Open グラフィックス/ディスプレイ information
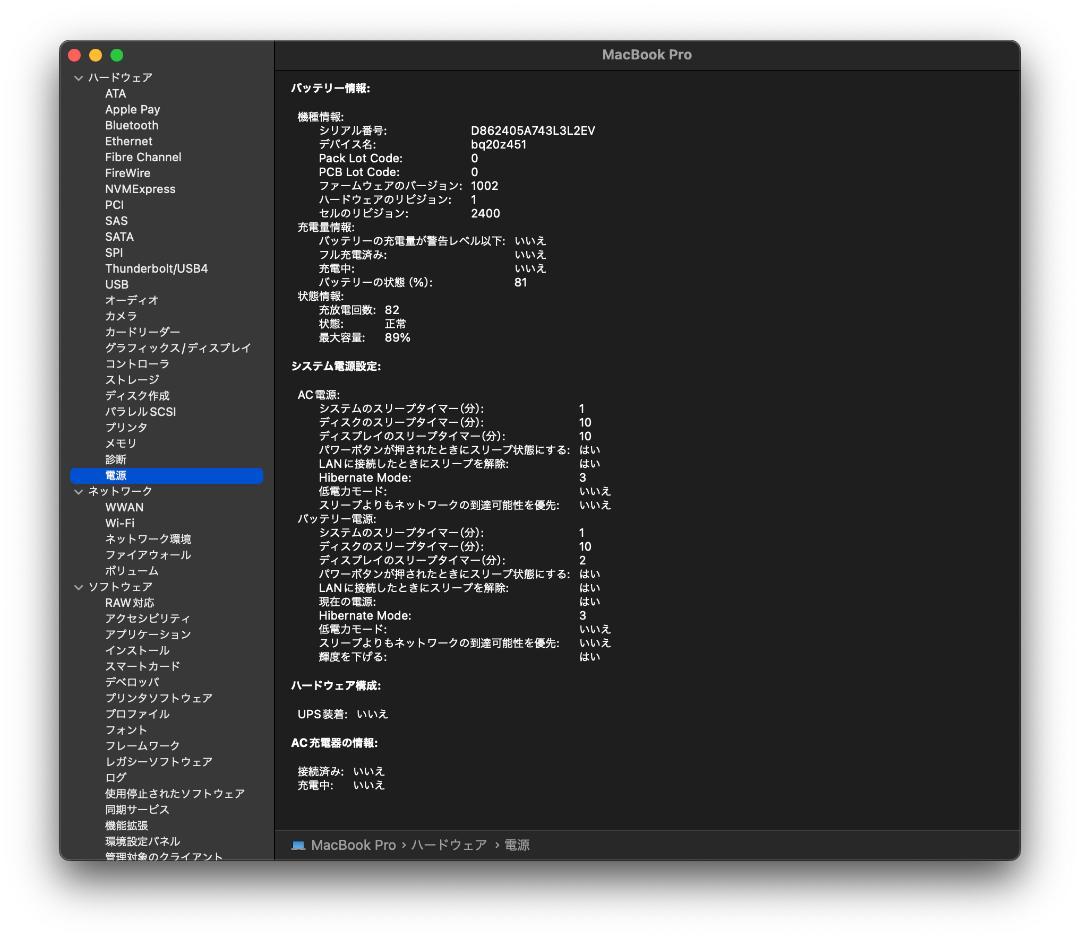 click(x=178, y=348)
